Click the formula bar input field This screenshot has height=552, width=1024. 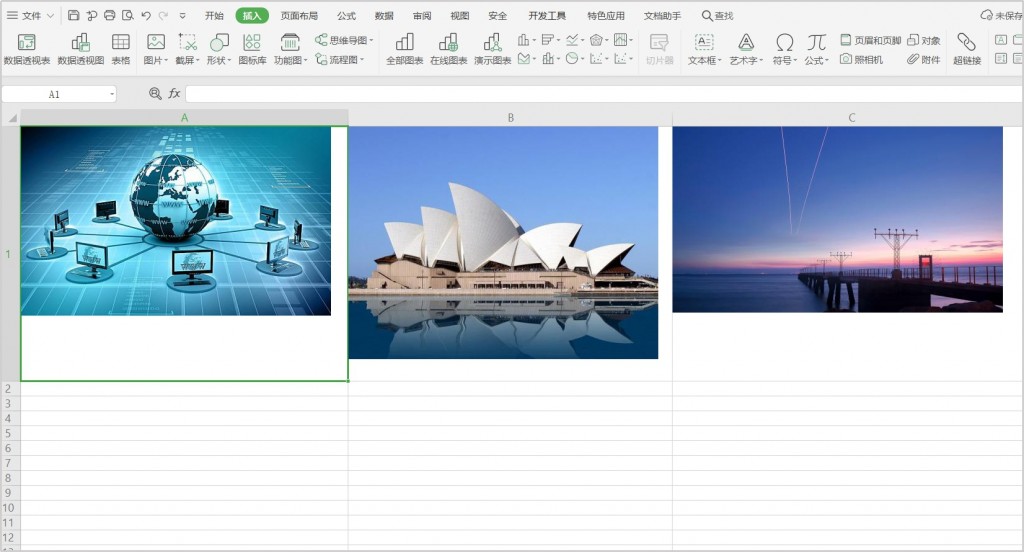pos(604,93)
